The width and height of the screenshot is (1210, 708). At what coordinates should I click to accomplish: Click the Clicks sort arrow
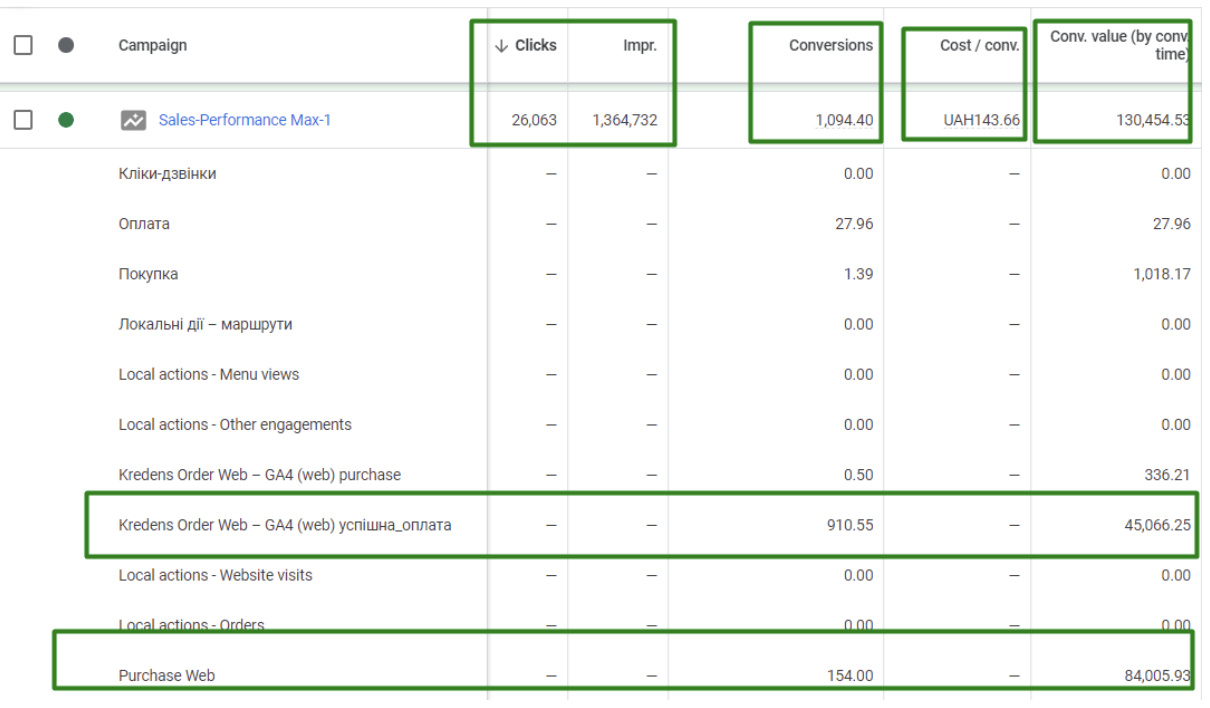pos(502,46)
